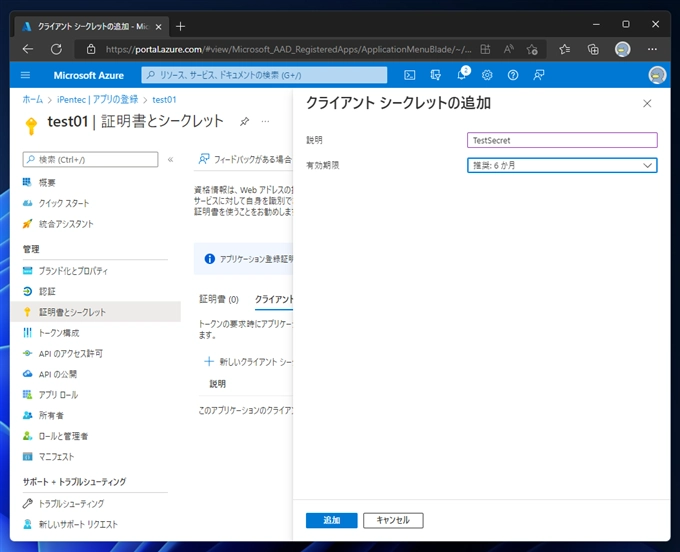Open the feedback icon in header

coord(539,75)
